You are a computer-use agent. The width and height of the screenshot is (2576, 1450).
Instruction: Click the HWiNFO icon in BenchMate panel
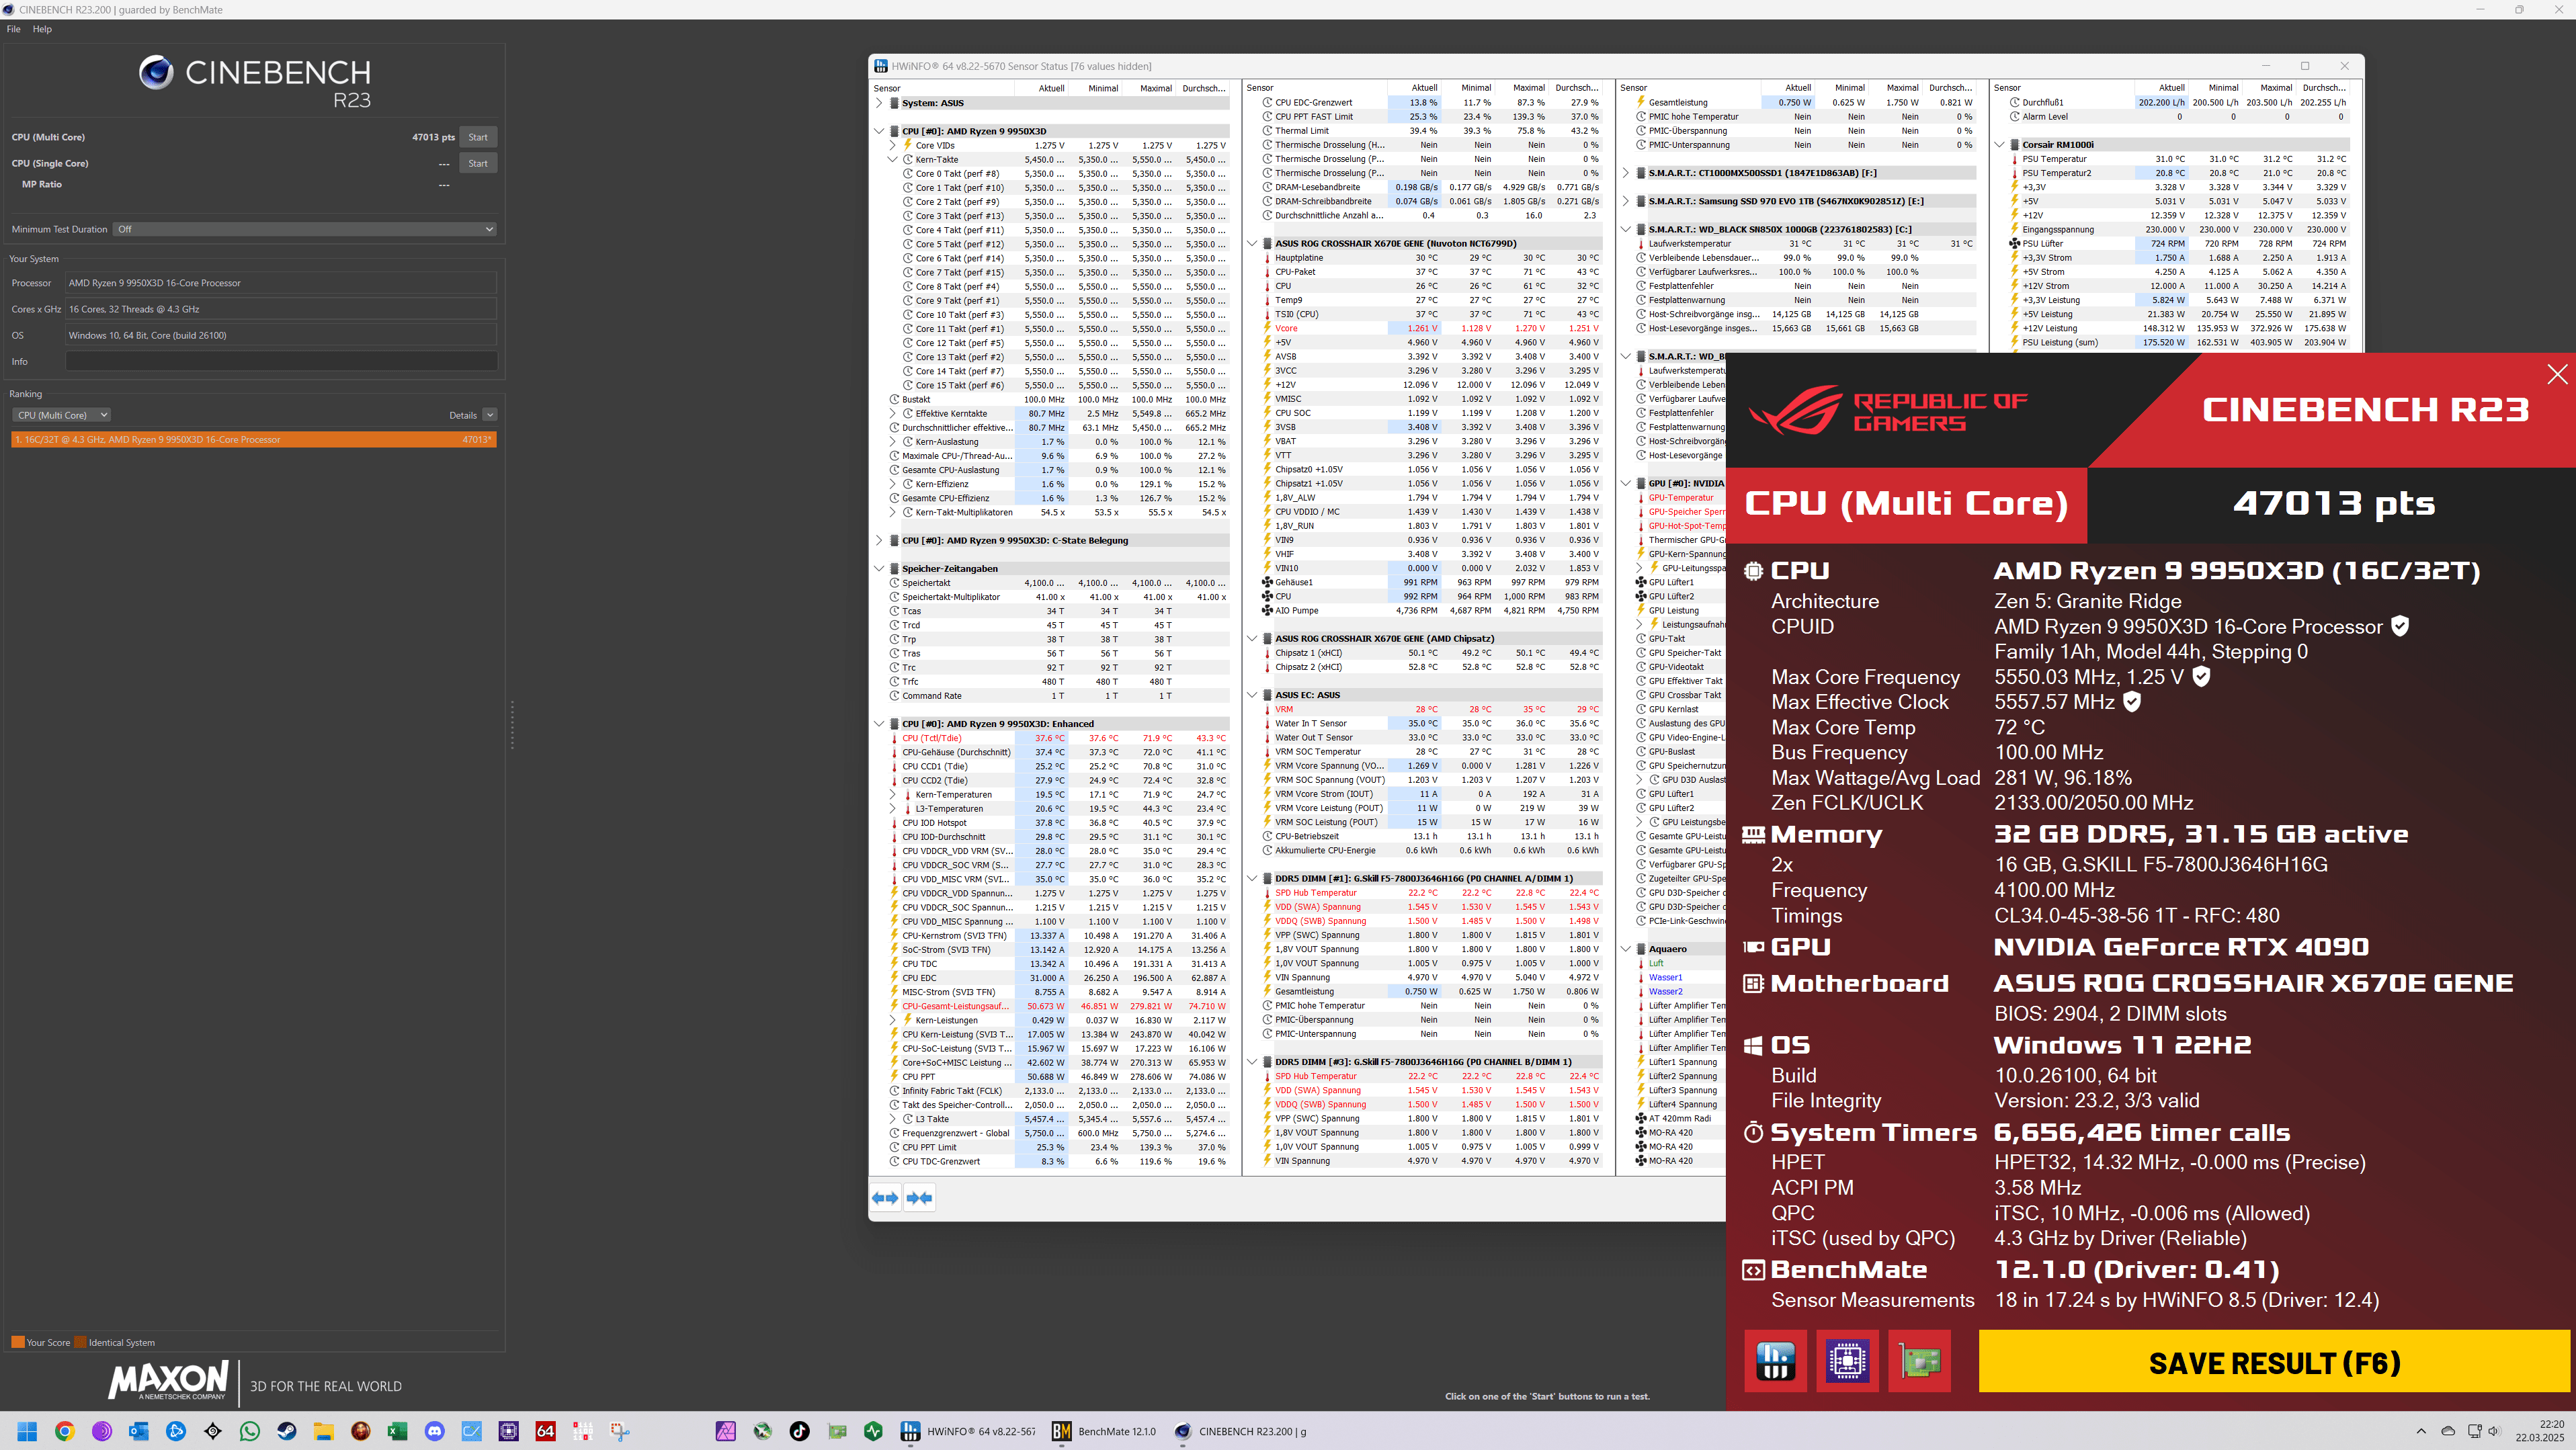coord(1775,1361)
